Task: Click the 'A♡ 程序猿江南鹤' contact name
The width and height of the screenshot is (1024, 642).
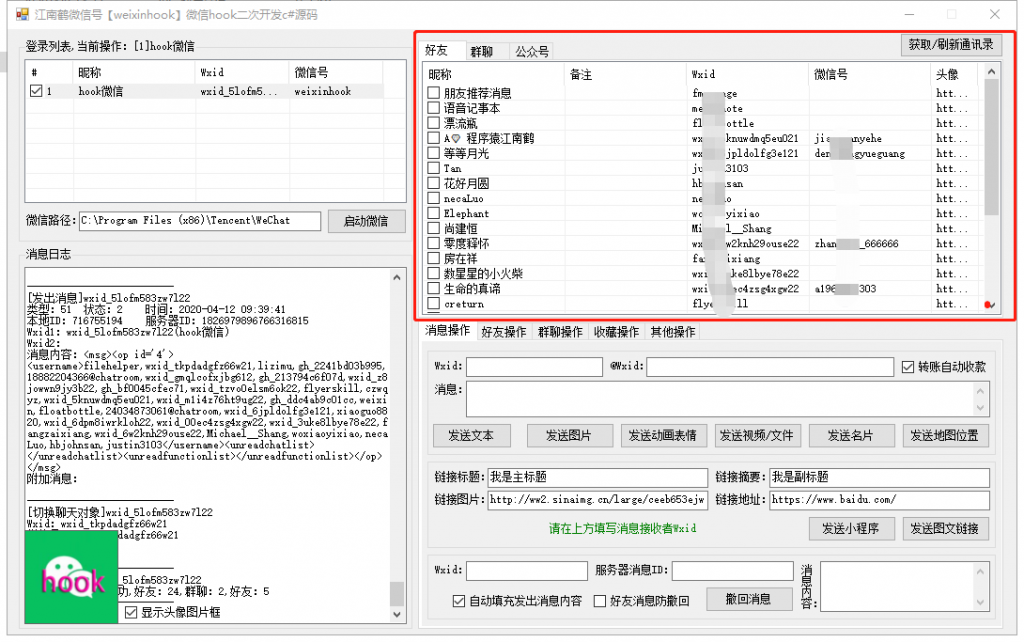Action: 489,138
